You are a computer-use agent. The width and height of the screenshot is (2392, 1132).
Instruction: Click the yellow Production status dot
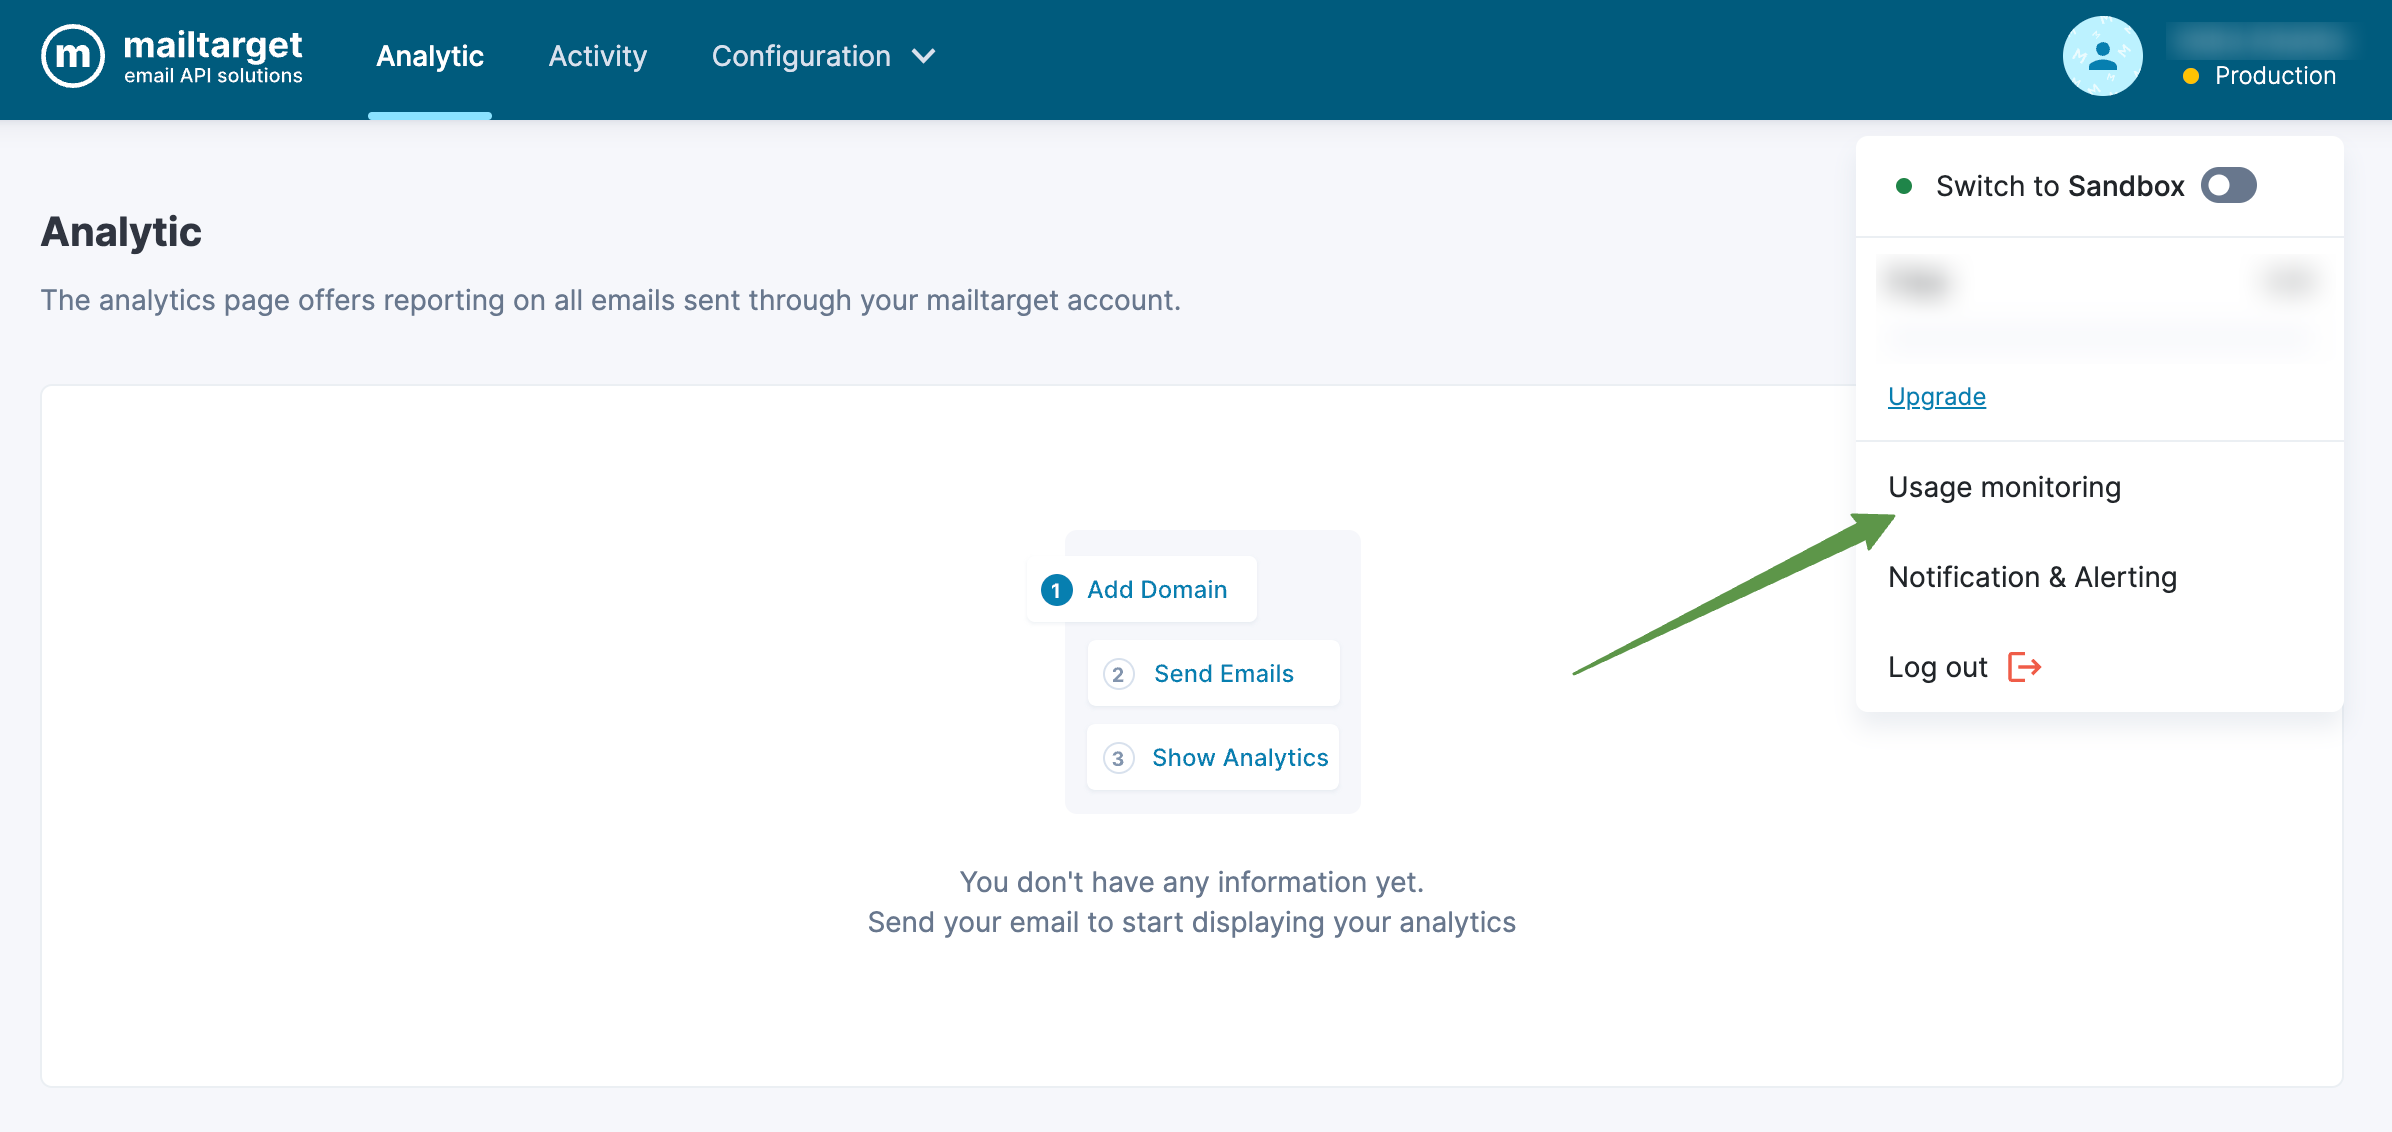point(2191,76)
